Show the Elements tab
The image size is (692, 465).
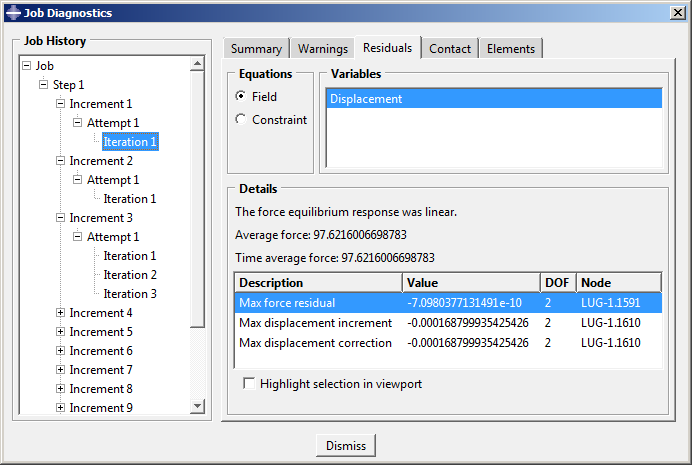(x=511, y=49)
